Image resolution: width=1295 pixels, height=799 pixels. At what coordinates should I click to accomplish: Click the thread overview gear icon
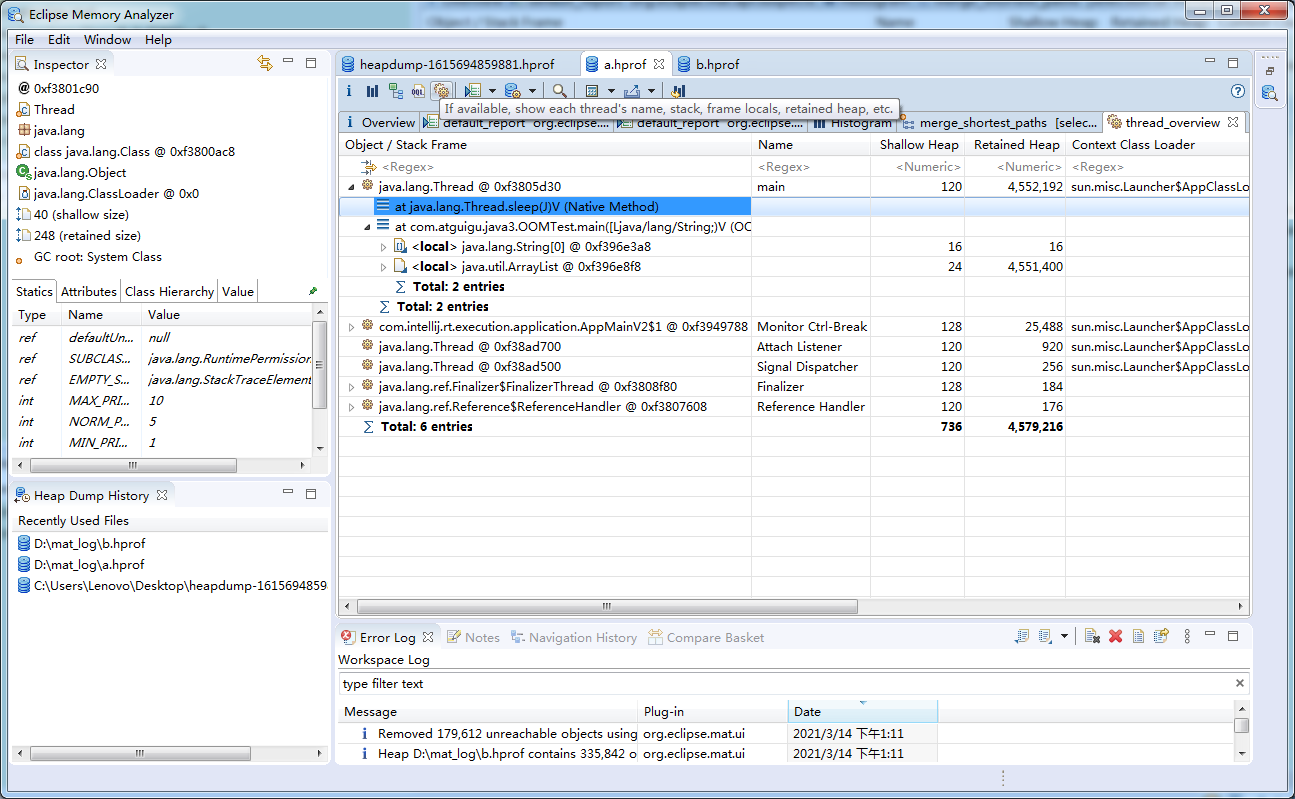click(x=441, y=91)
